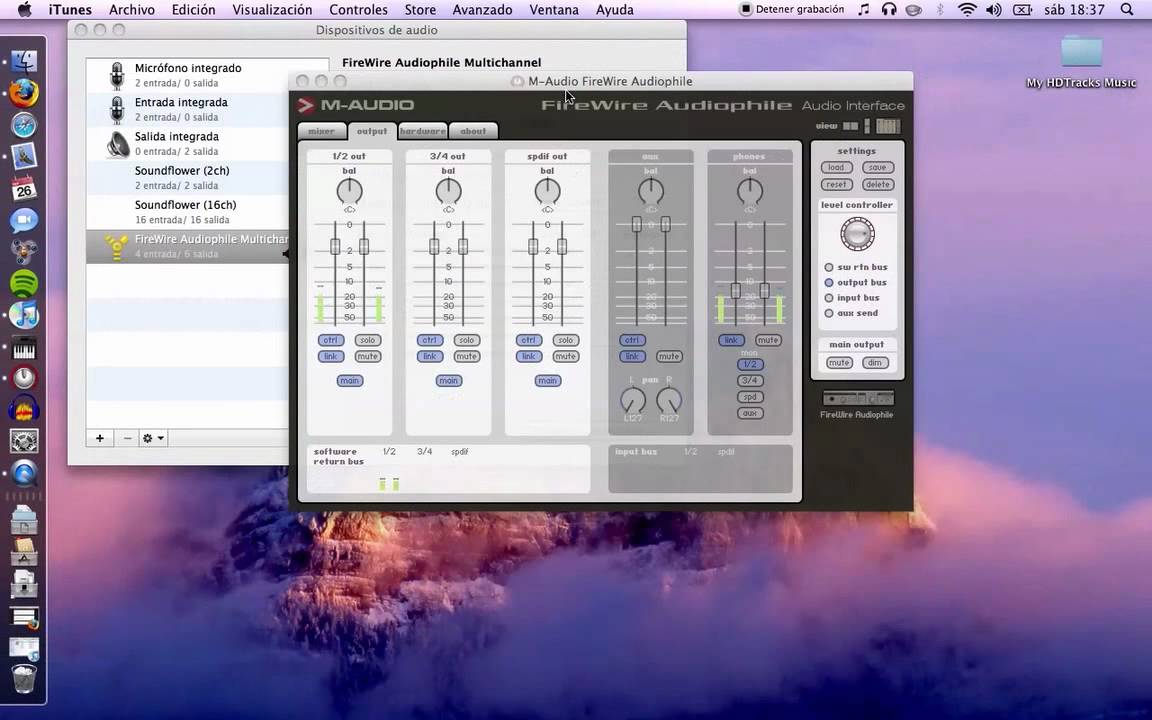
Task: Switch to the mixer tab
Action: (322, 131)
